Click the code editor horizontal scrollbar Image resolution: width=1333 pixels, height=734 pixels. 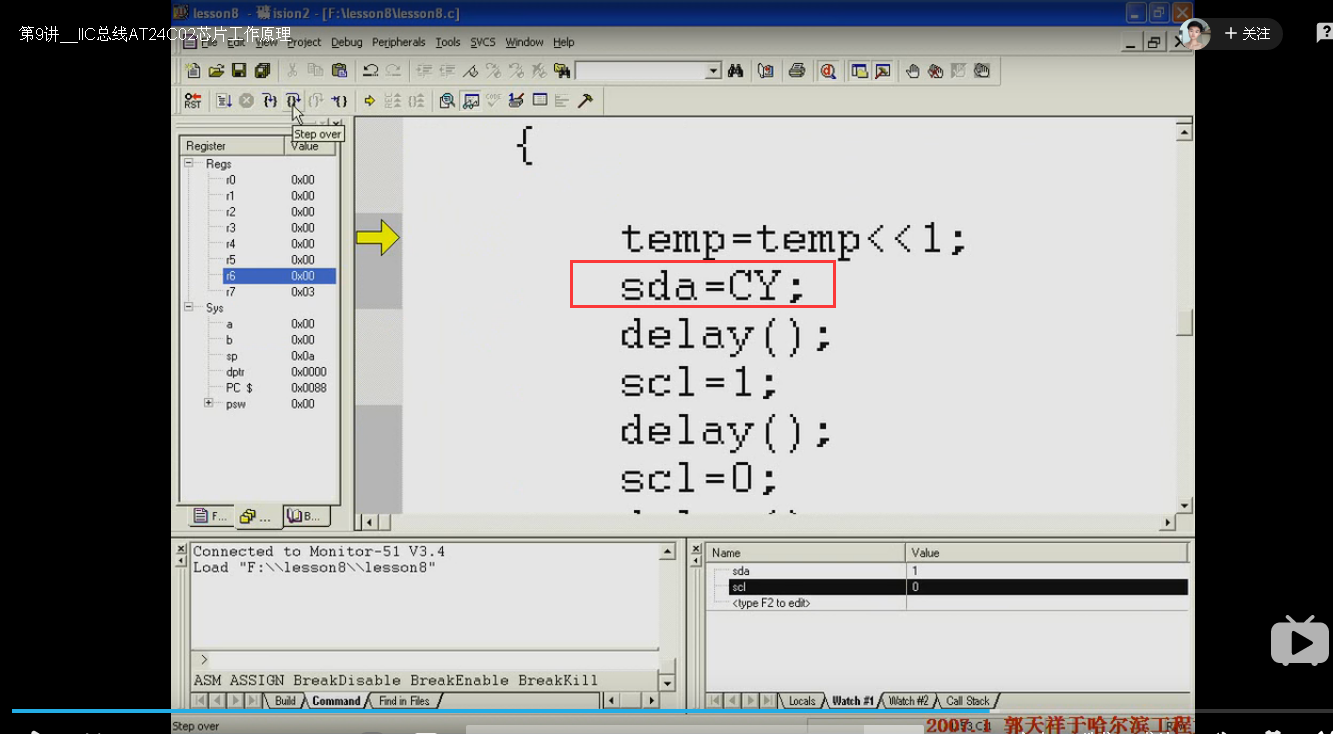point(768,522)
